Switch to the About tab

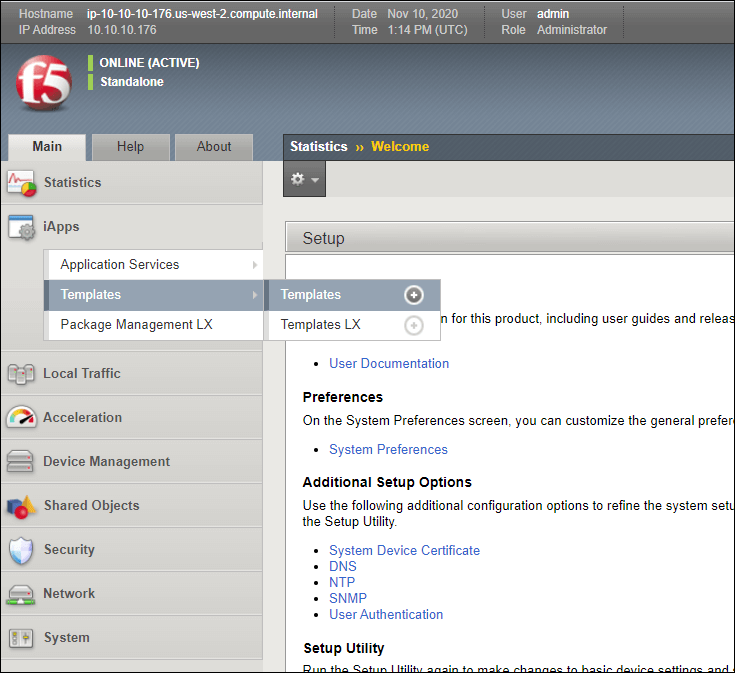(213, 147)
